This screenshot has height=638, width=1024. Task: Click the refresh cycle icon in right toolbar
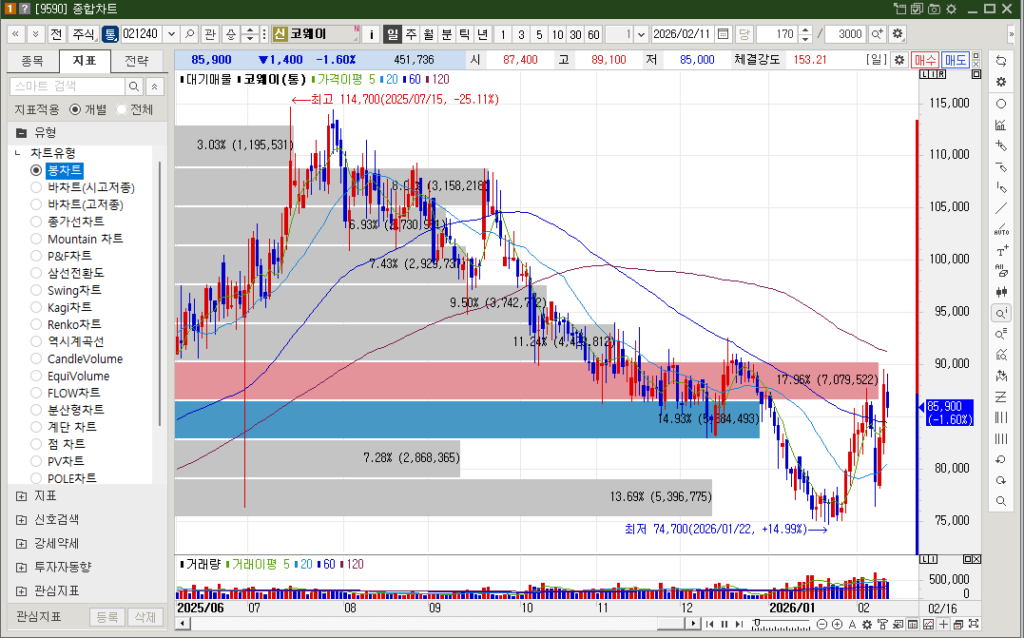point(1000,61)
